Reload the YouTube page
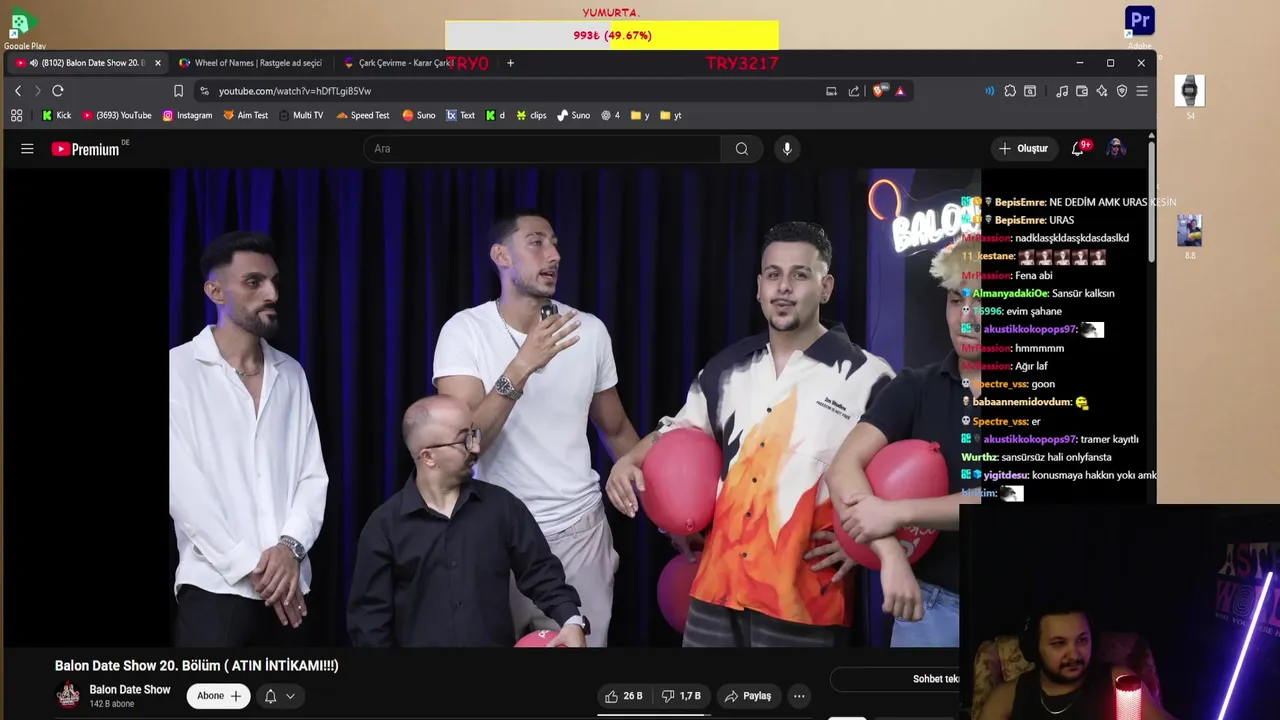Viewport: 1280px width, 720px height. (x=58, y=91)
